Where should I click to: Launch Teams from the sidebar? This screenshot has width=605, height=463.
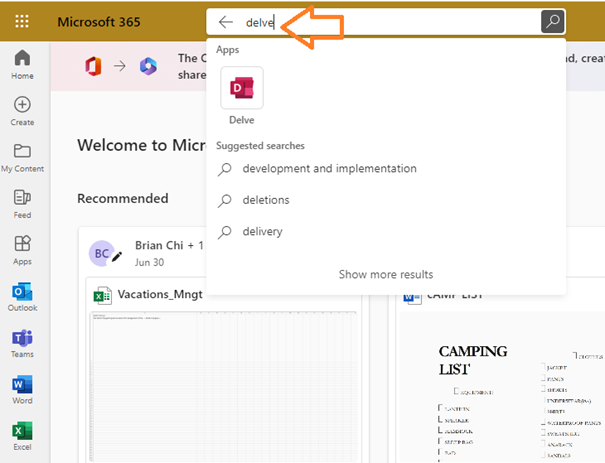(22, 343)
